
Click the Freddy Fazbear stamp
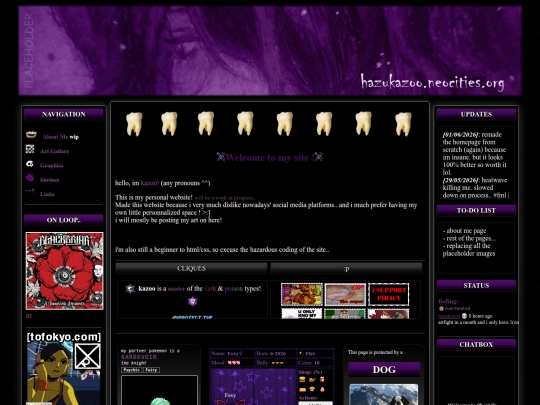[x=302, y=294]
